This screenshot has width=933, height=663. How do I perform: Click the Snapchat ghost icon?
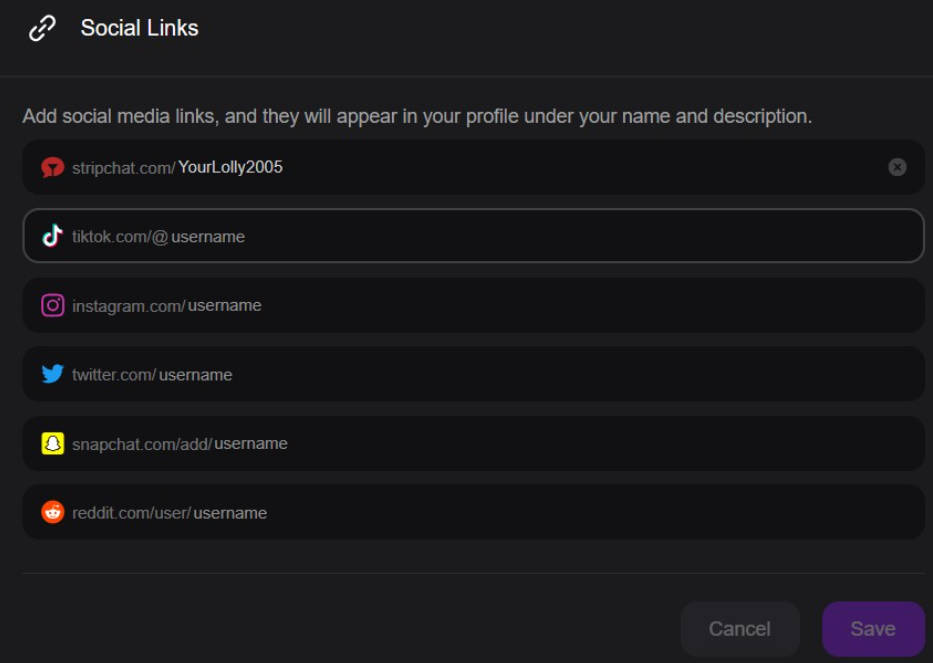pos(53,443)
